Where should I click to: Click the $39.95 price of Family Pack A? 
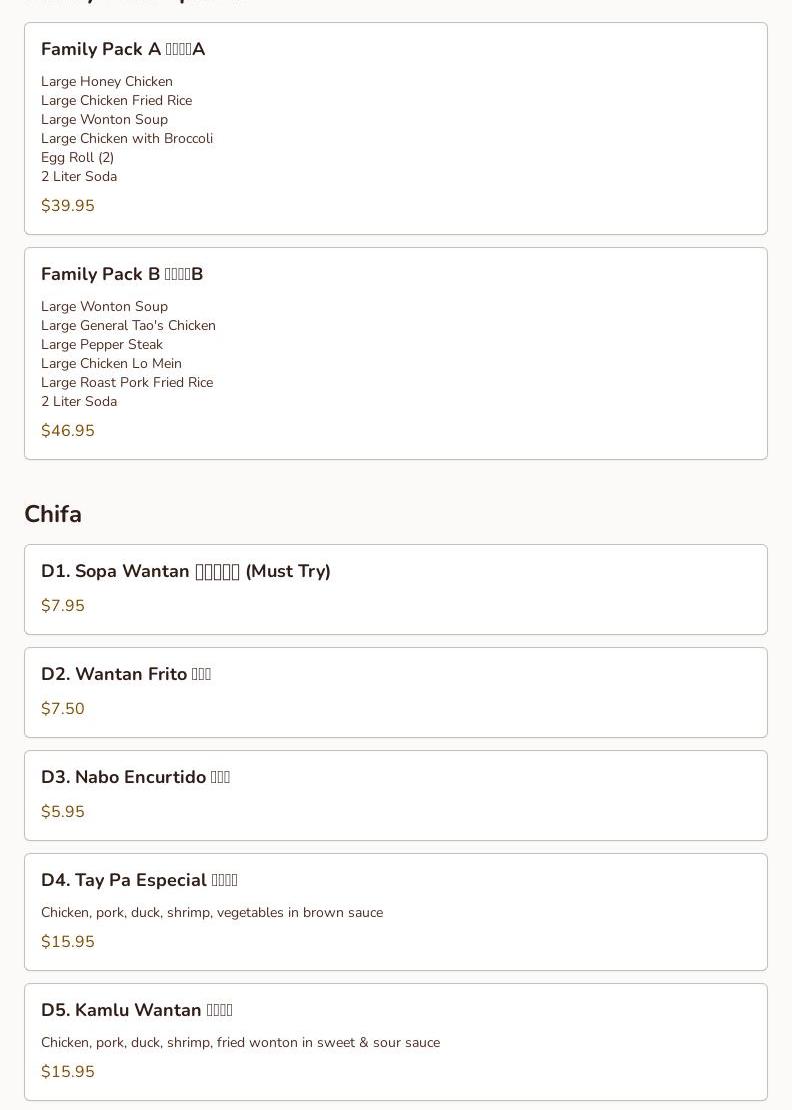68,205
